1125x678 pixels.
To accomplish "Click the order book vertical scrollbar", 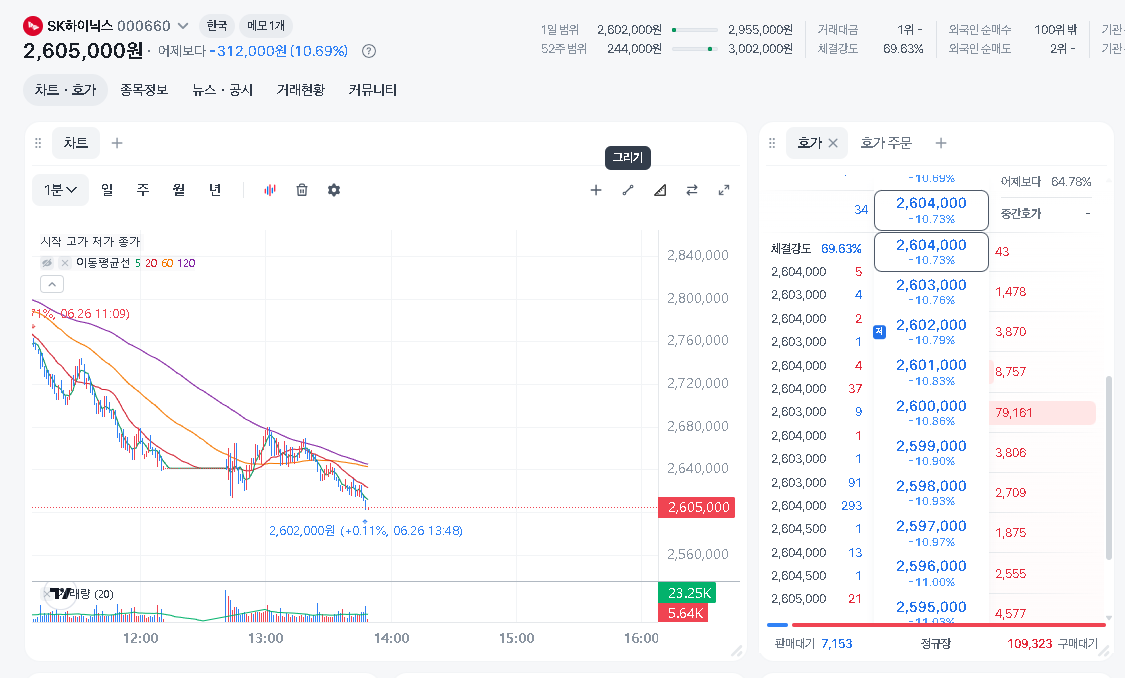I will pos(1108,466).
